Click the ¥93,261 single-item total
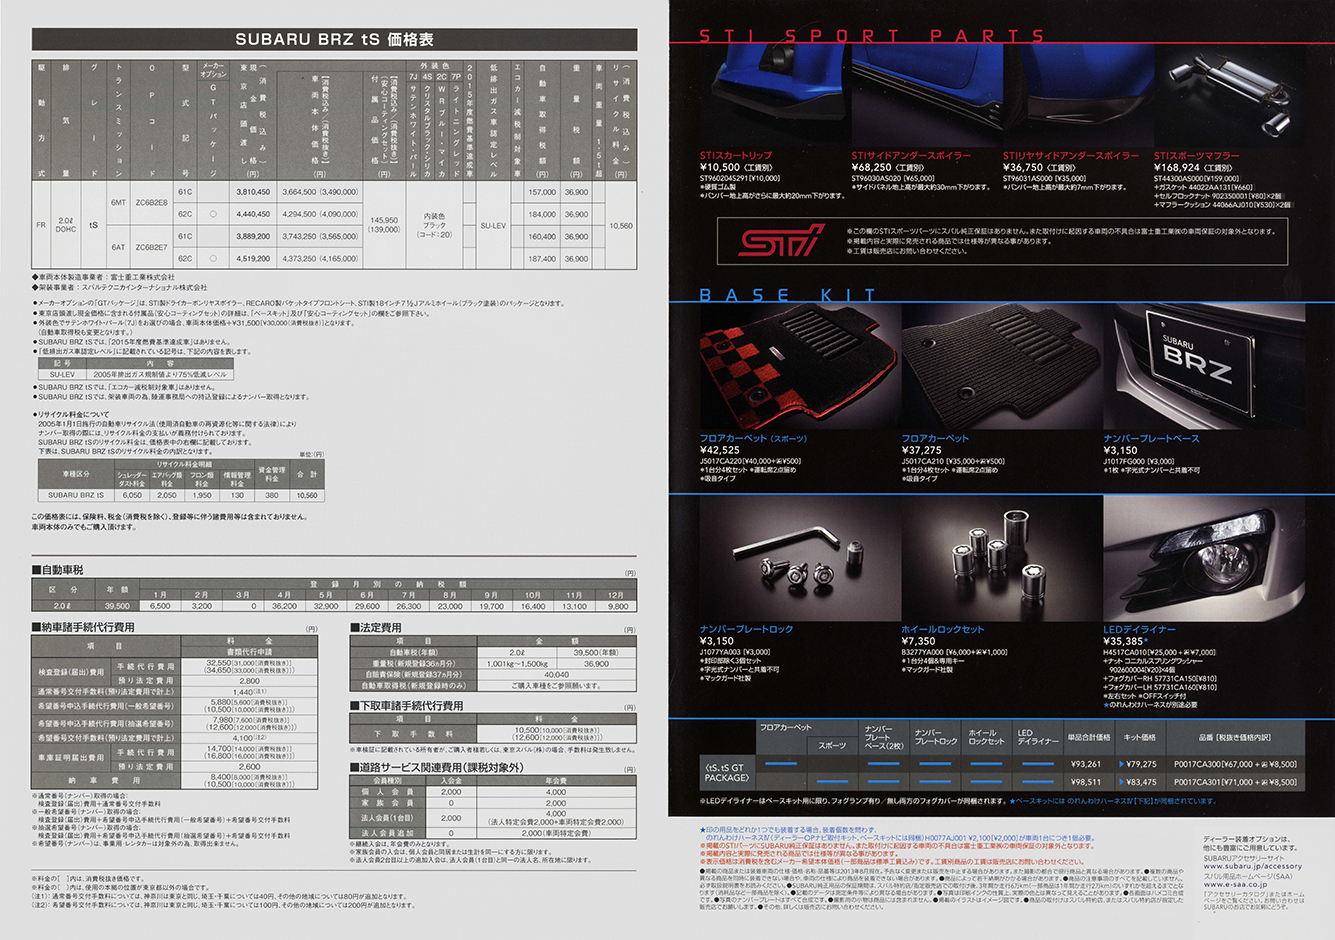The image size is (1335, 940). pyautogui.click(x=1085, y=764)
